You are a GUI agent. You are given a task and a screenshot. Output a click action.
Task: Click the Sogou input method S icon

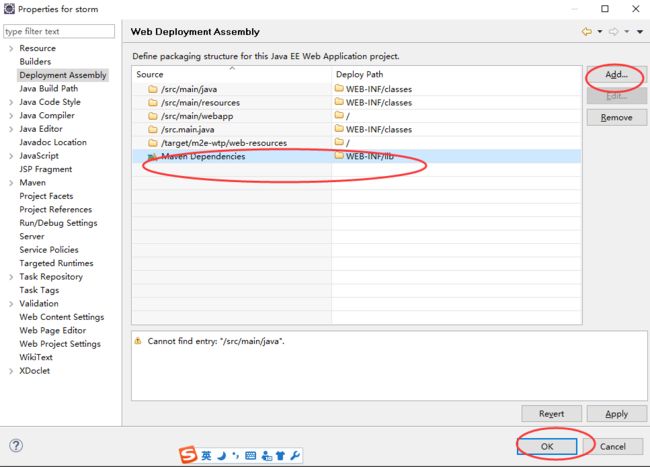click(x=188, y=455)
